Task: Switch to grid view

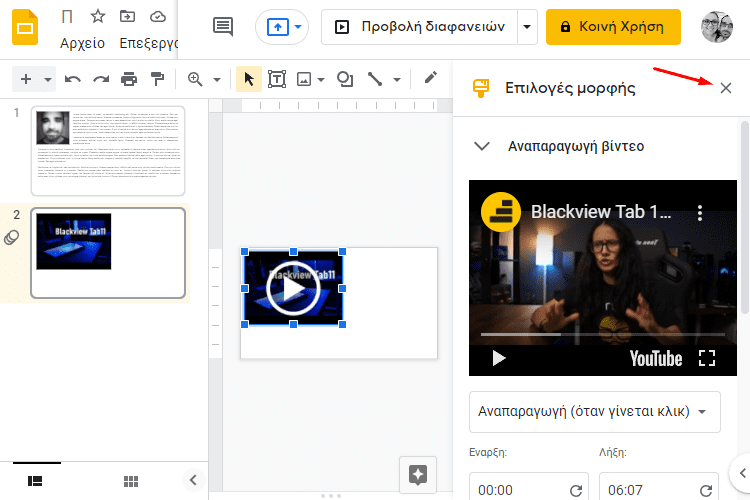Action: (131, 481)
